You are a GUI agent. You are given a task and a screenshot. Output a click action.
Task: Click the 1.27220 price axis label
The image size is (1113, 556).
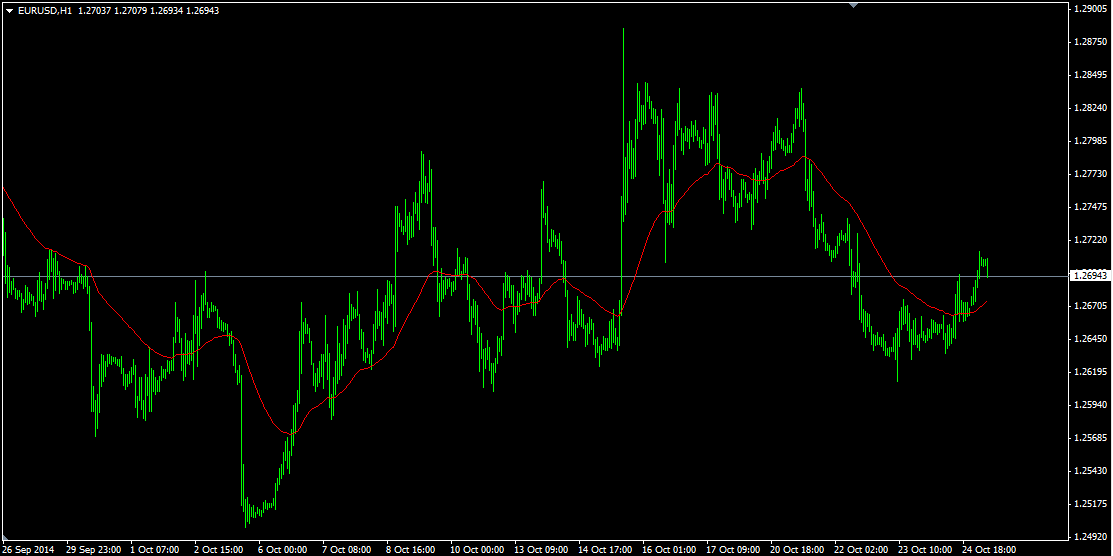1089,240
